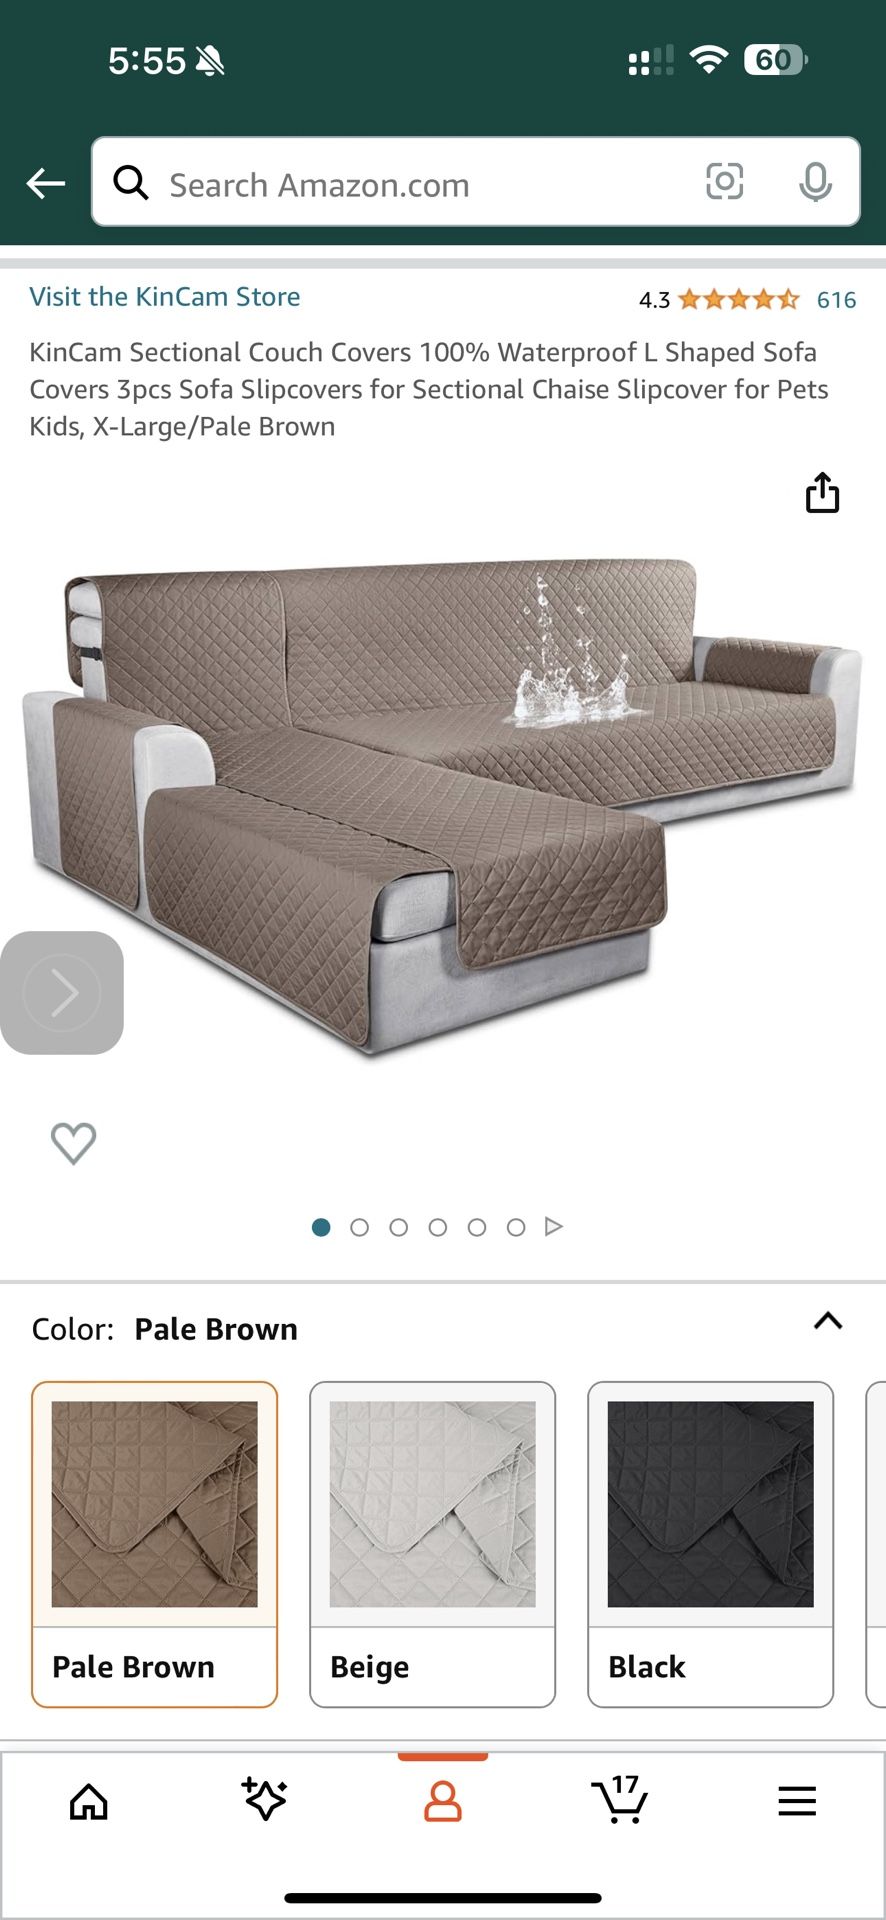The height and width of the screenshot is (1920, 886).
Task: Tap the back arrow icon
Action: [45, 183]
